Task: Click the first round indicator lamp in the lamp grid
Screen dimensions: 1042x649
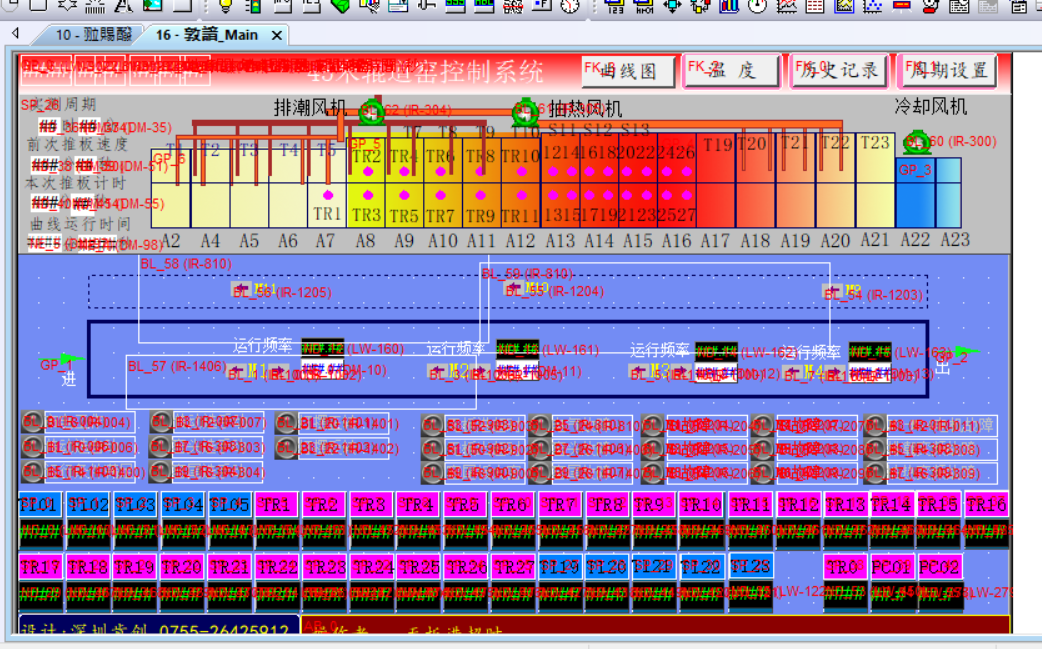Action: pyautogui.click(x=31, y=422)
